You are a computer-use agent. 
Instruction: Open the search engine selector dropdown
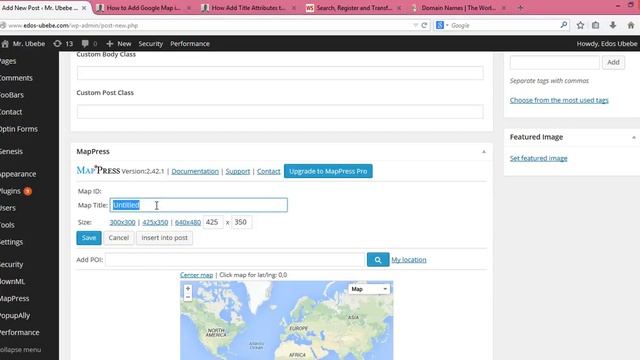coord(442,25)
